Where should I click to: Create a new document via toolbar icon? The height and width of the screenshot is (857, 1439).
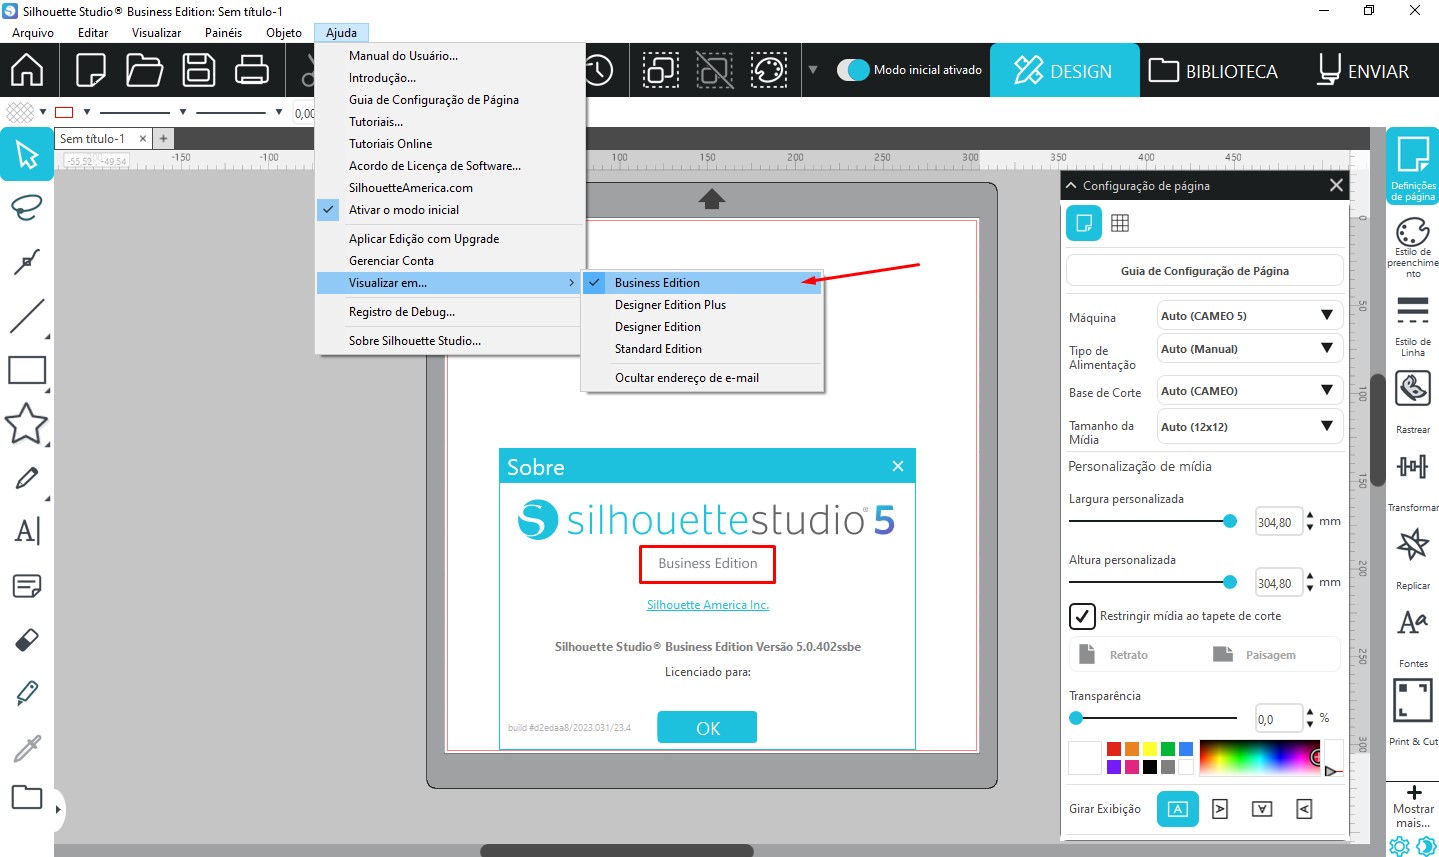pos(91,70)
